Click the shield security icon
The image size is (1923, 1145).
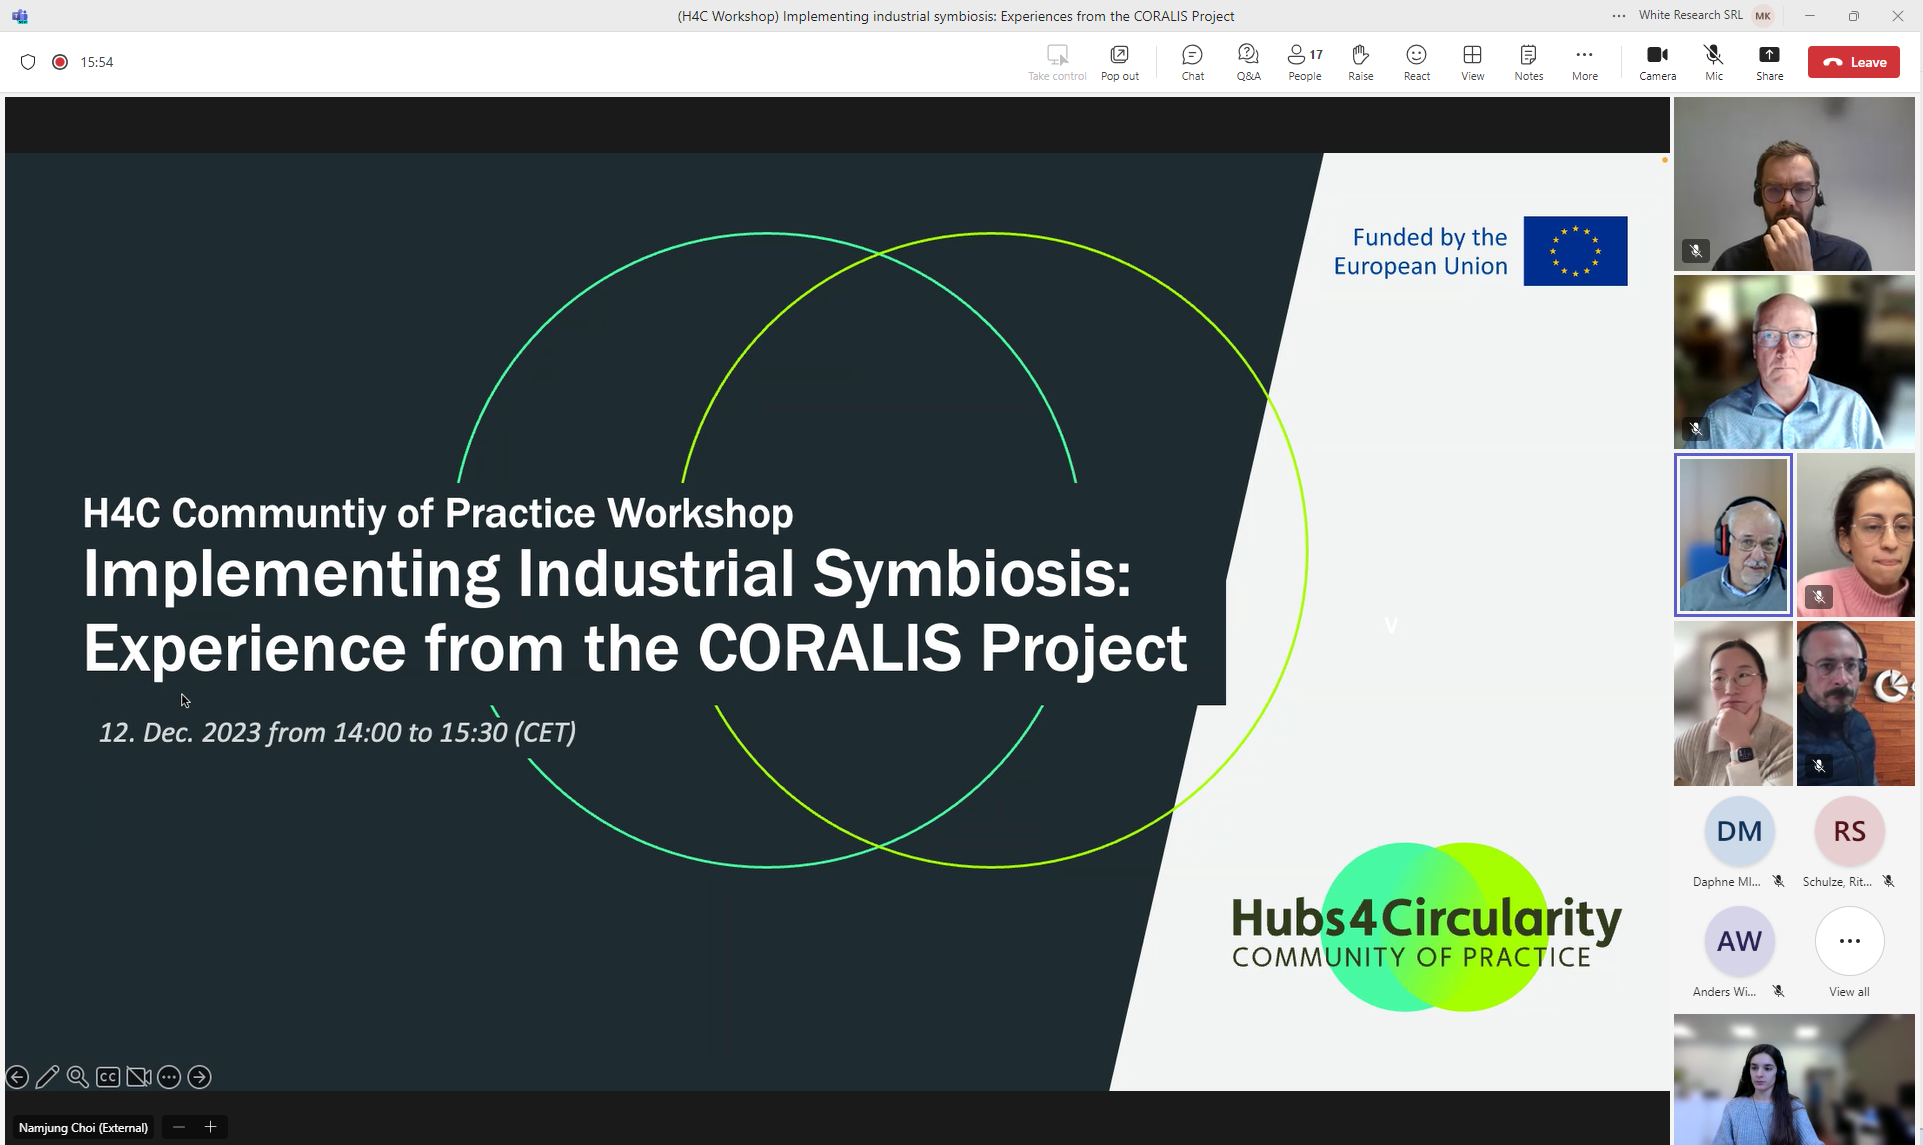click(28, 62)
